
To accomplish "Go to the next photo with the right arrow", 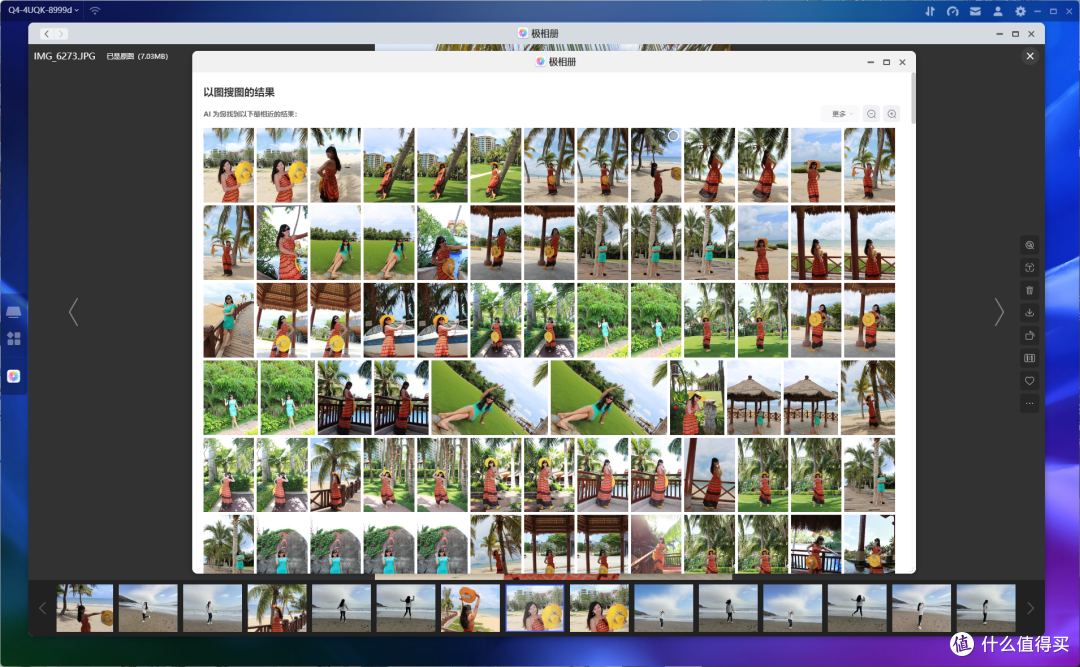I will (x=999, y=312).
